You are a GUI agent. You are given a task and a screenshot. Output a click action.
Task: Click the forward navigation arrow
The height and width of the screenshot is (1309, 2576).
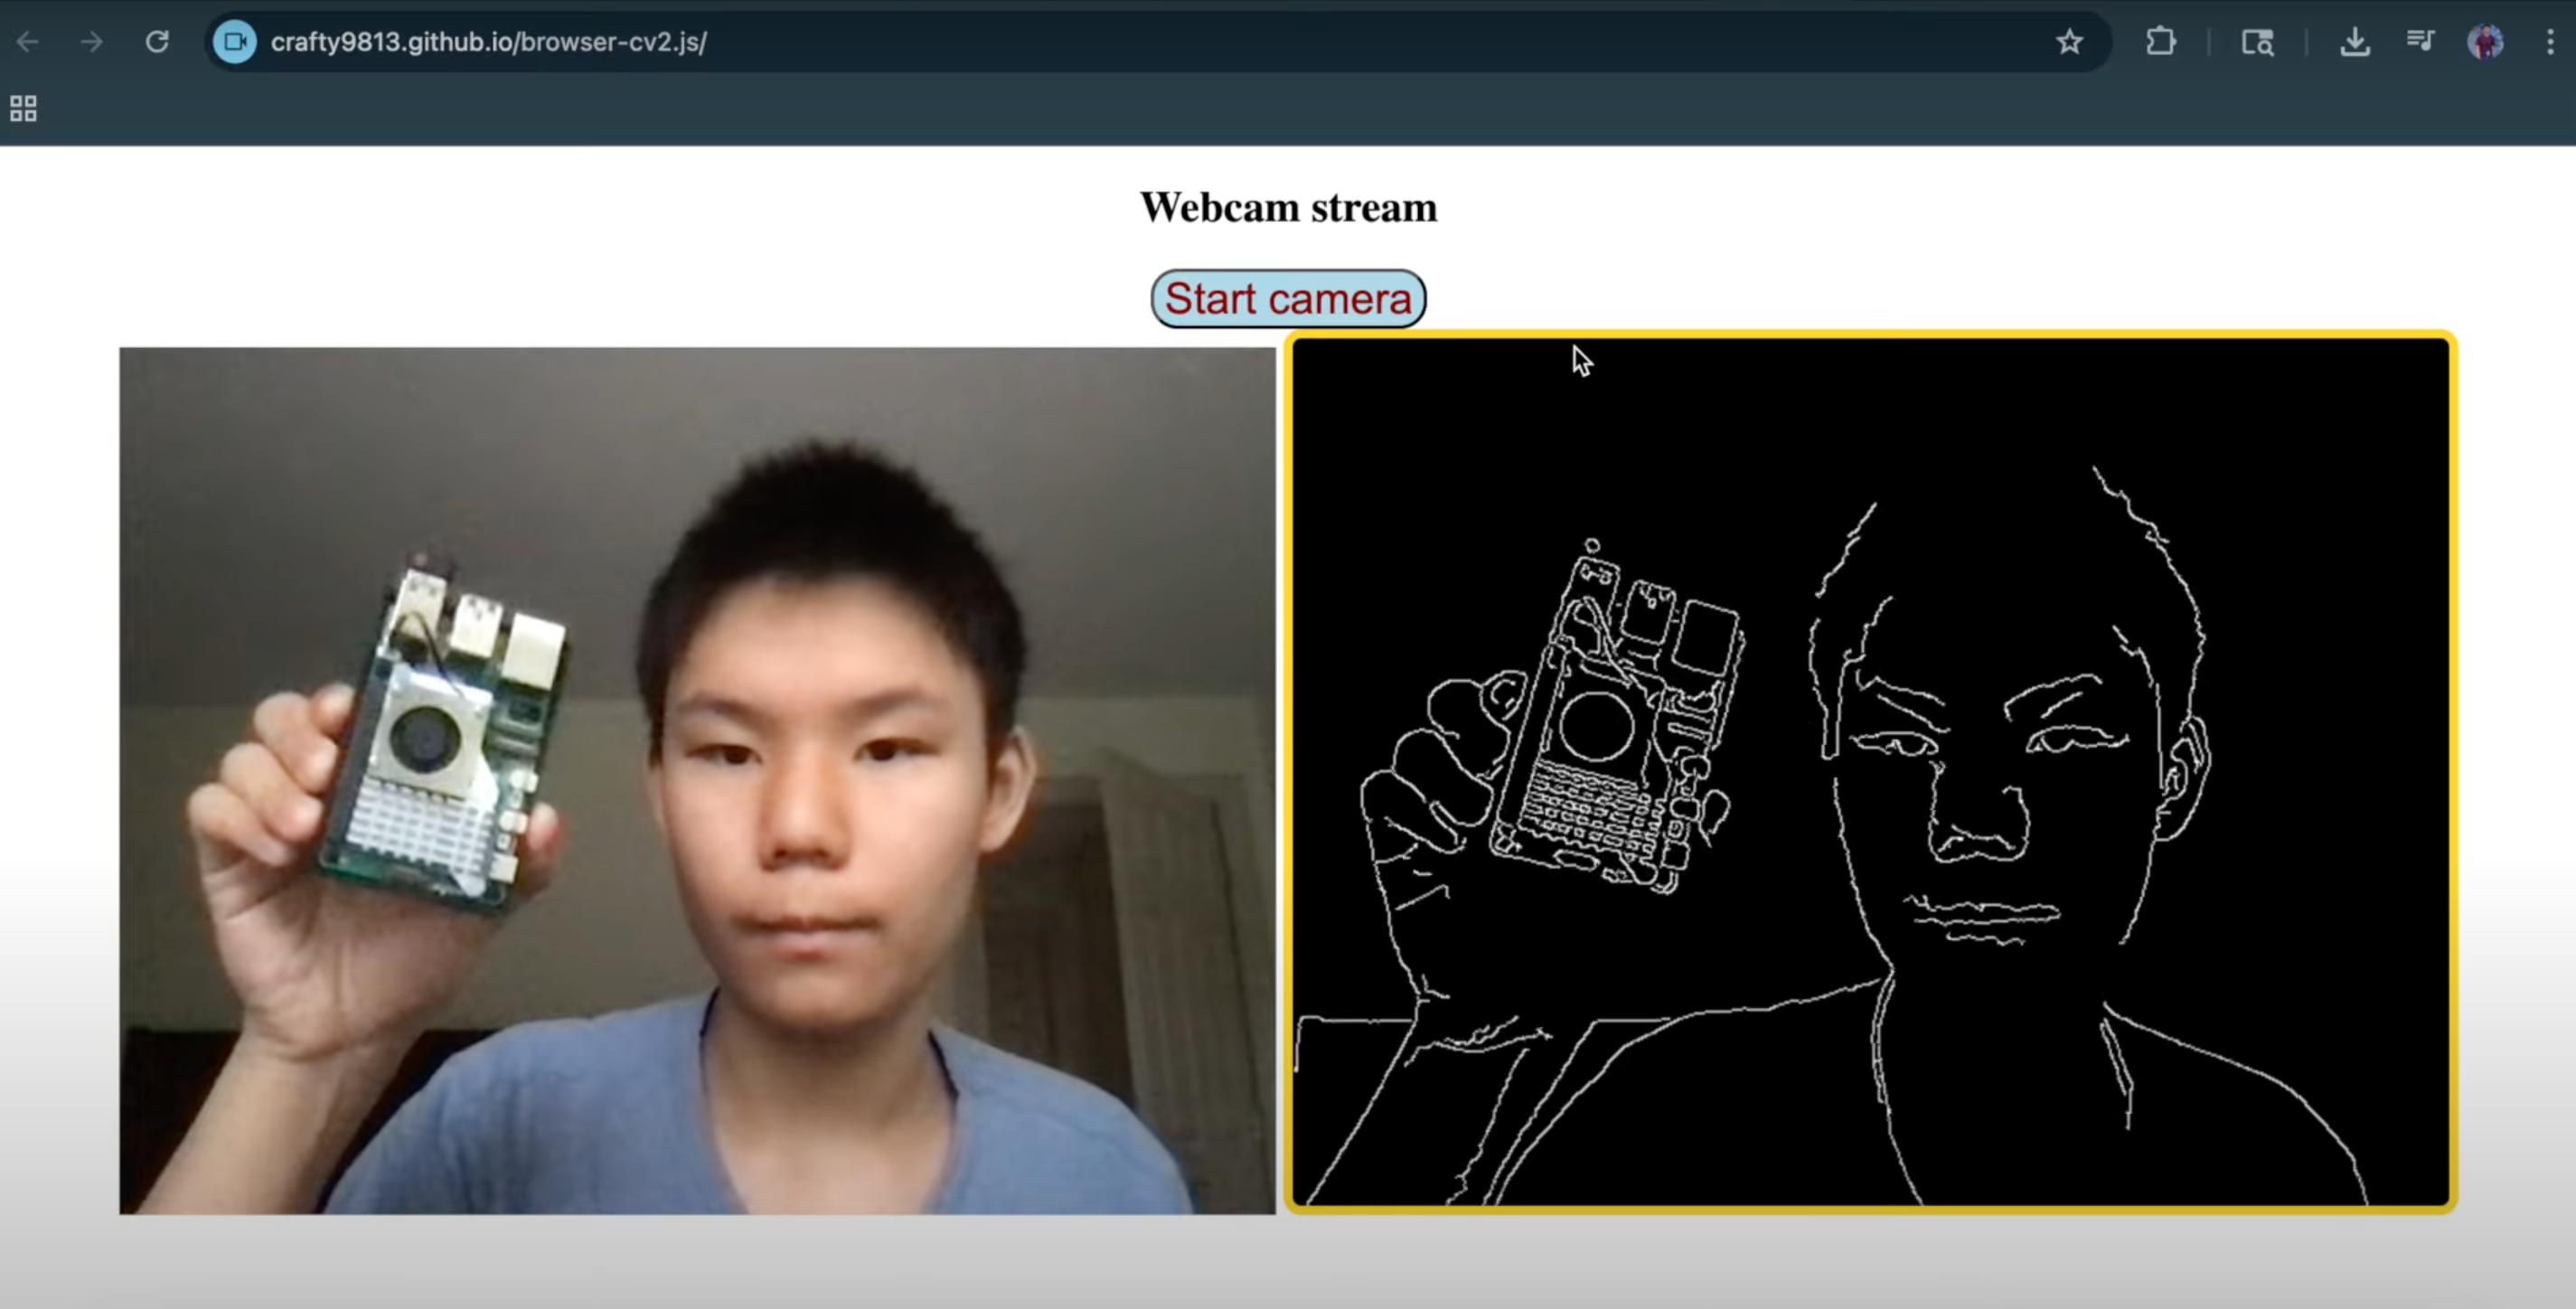coord(91,42)
